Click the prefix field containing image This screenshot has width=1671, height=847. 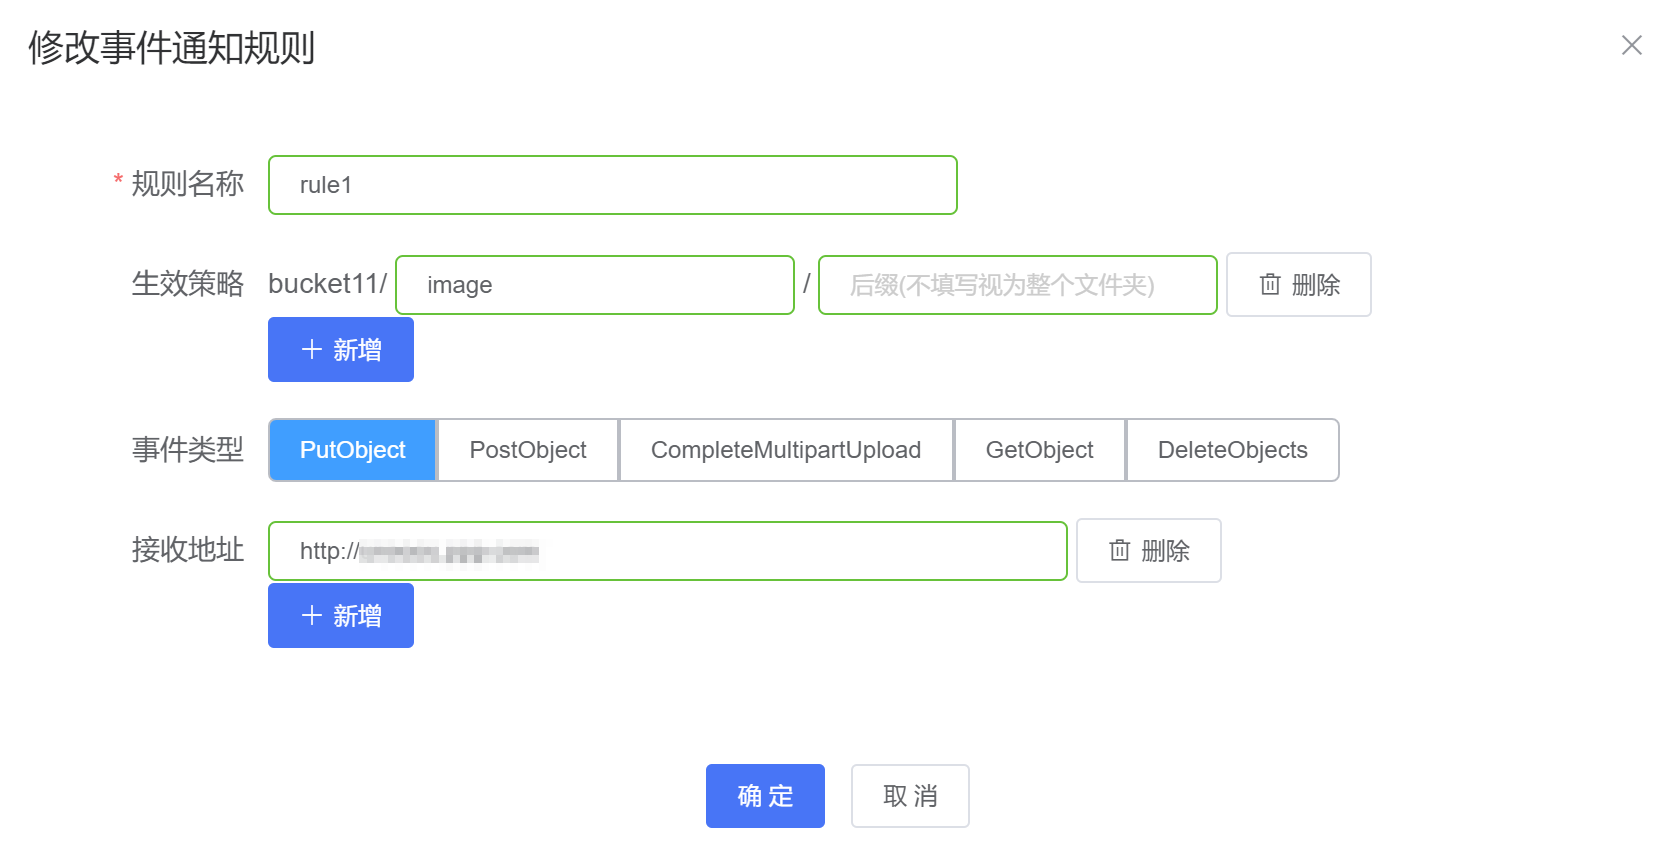coord(595,285)
